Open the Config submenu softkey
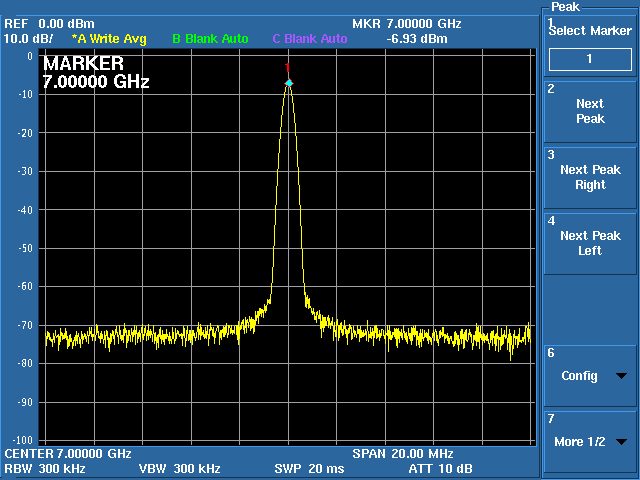 pyautogui.click(x=590, y=376)
